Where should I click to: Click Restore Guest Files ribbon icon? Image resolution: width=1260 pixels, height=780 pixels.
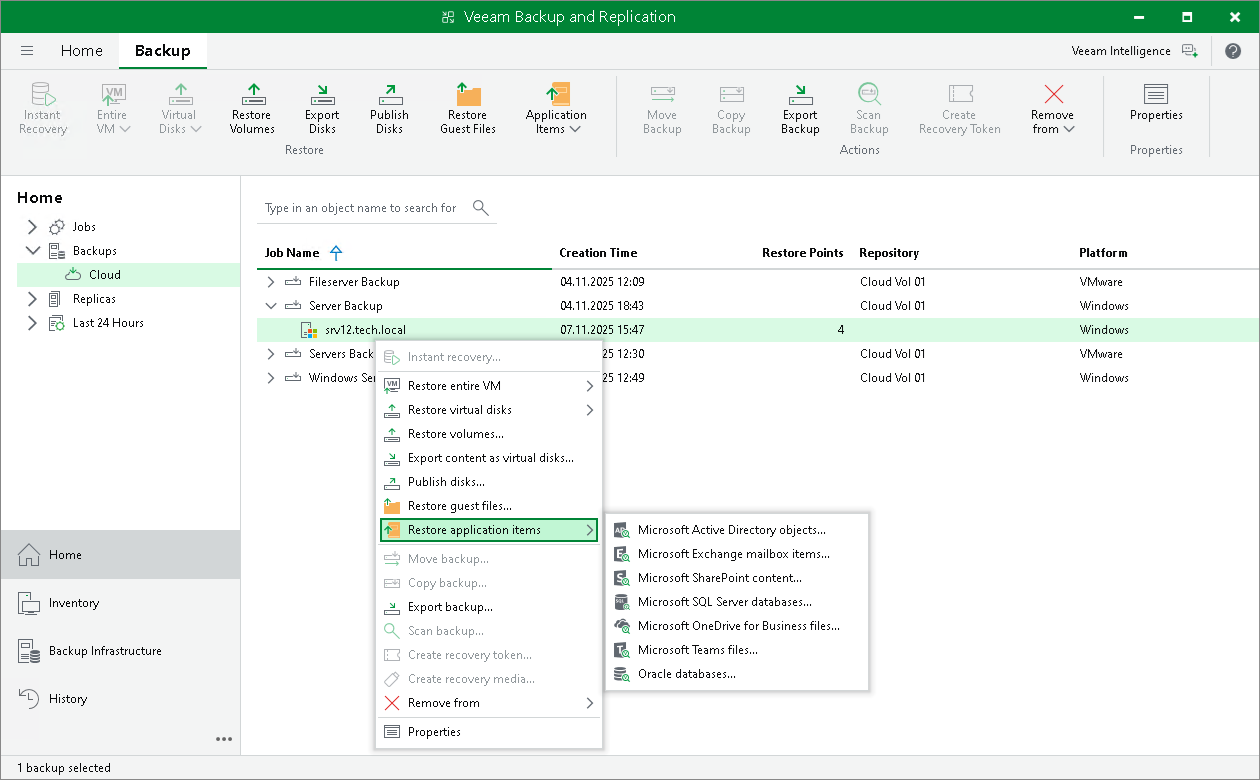point(468,108)
